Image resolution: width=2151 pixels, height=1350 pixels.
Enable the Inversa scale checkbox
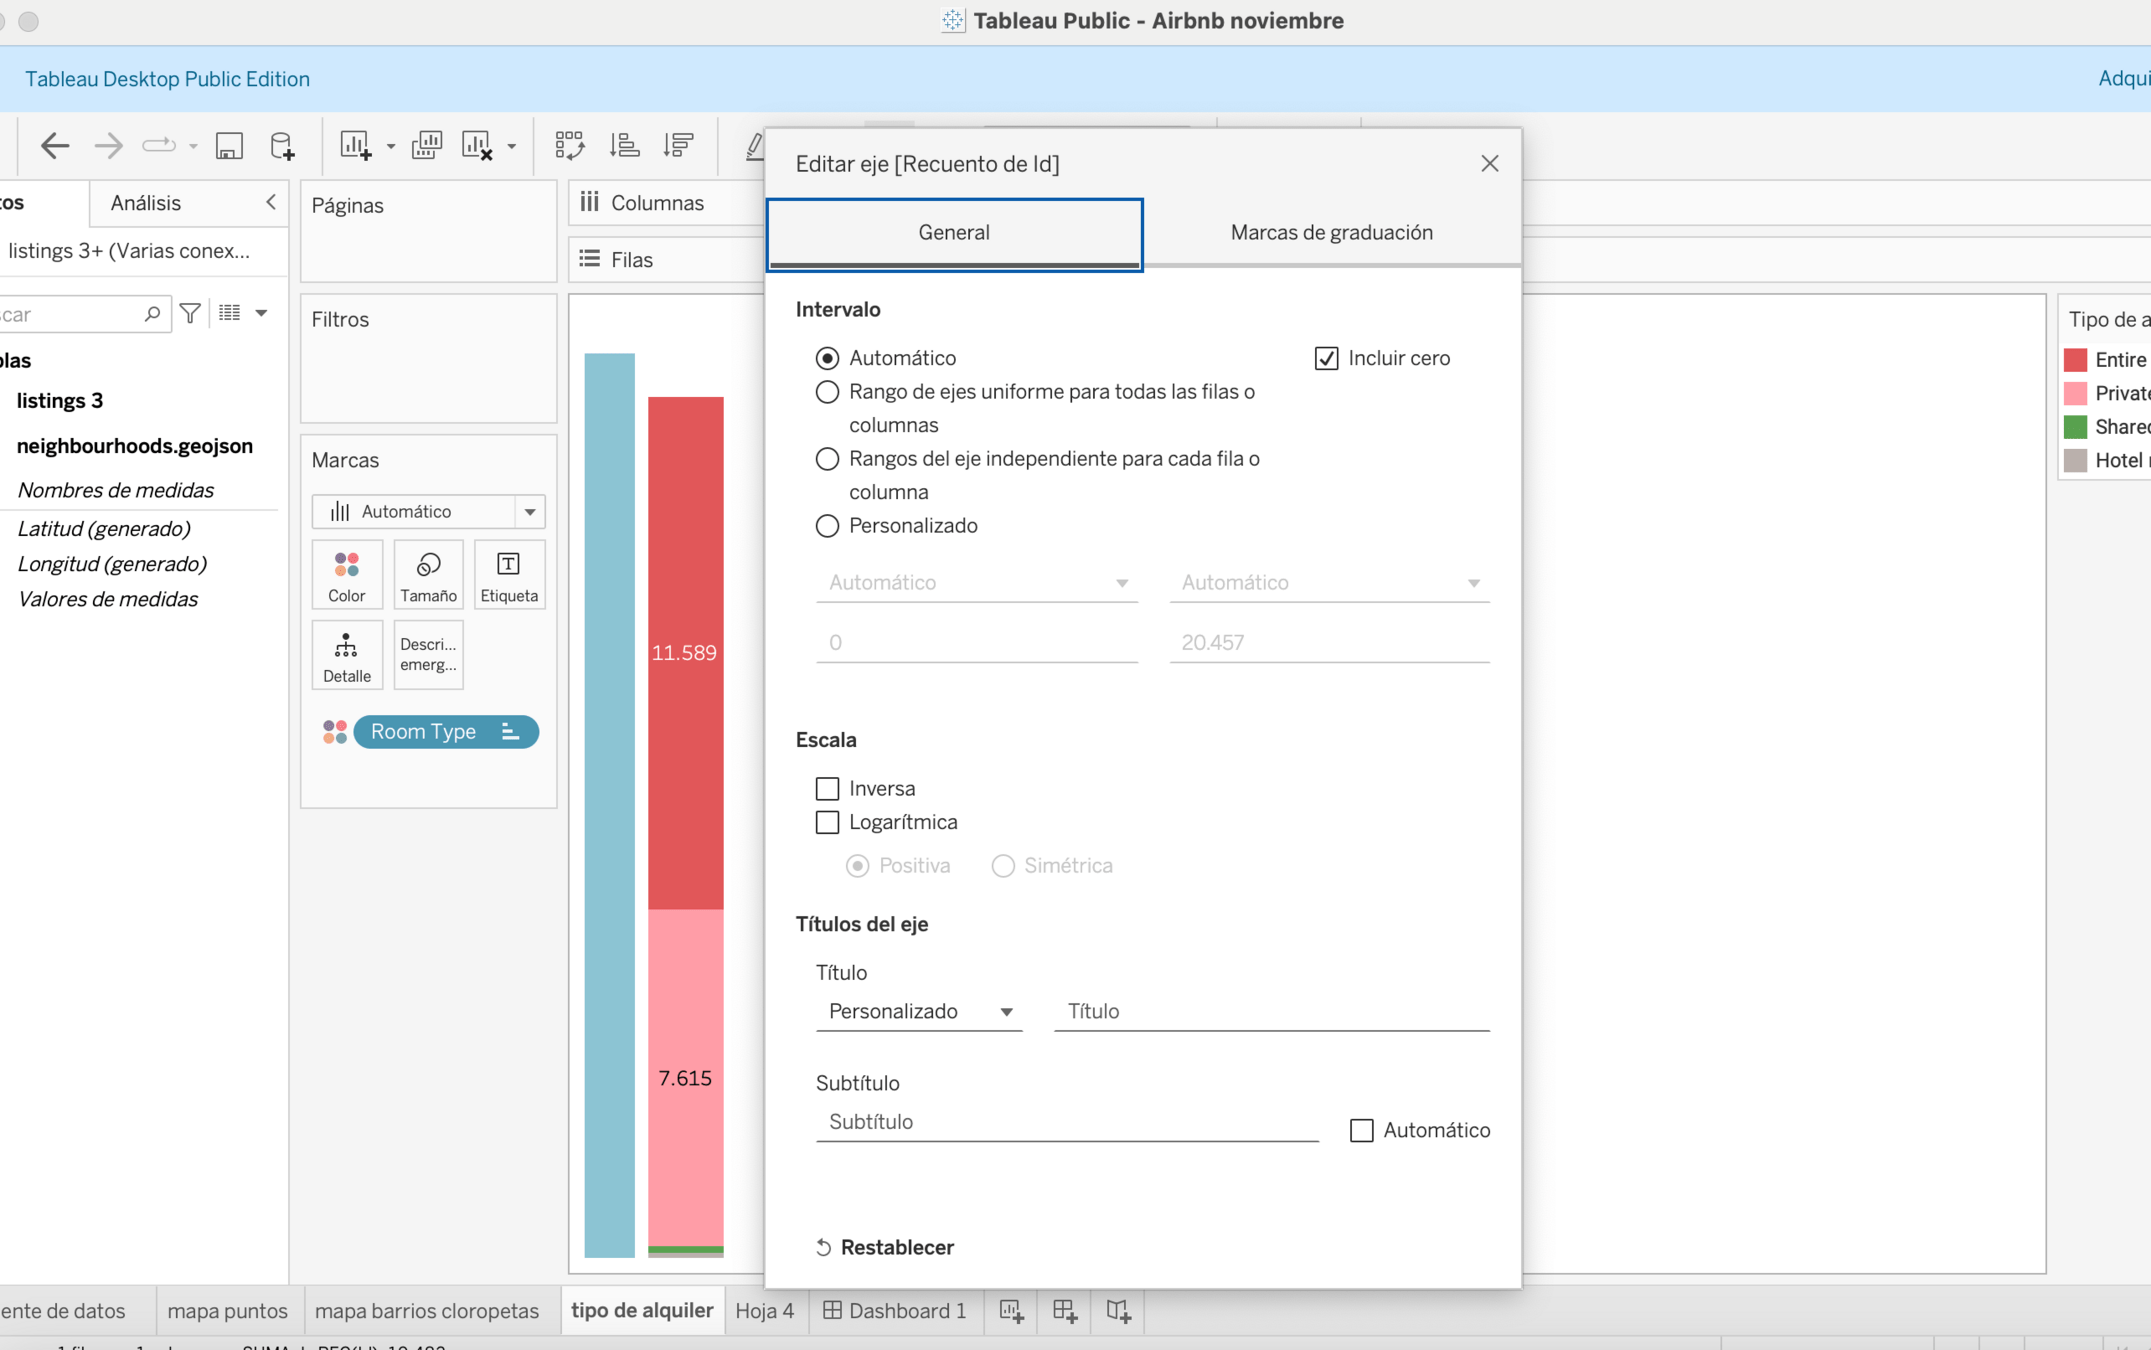(x=827, y=789)
